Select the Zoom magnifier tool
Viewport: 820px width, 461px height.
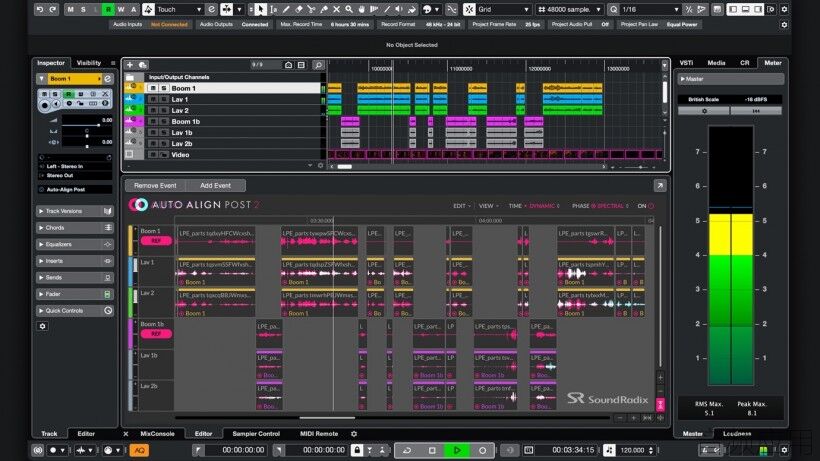(x=349, y=9)
